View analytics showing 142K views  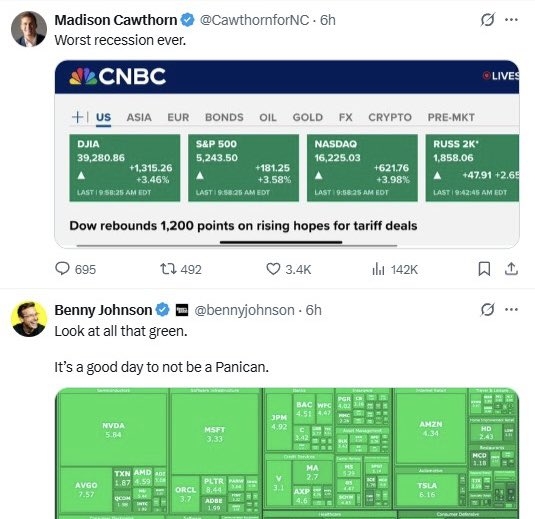point(395,269)
